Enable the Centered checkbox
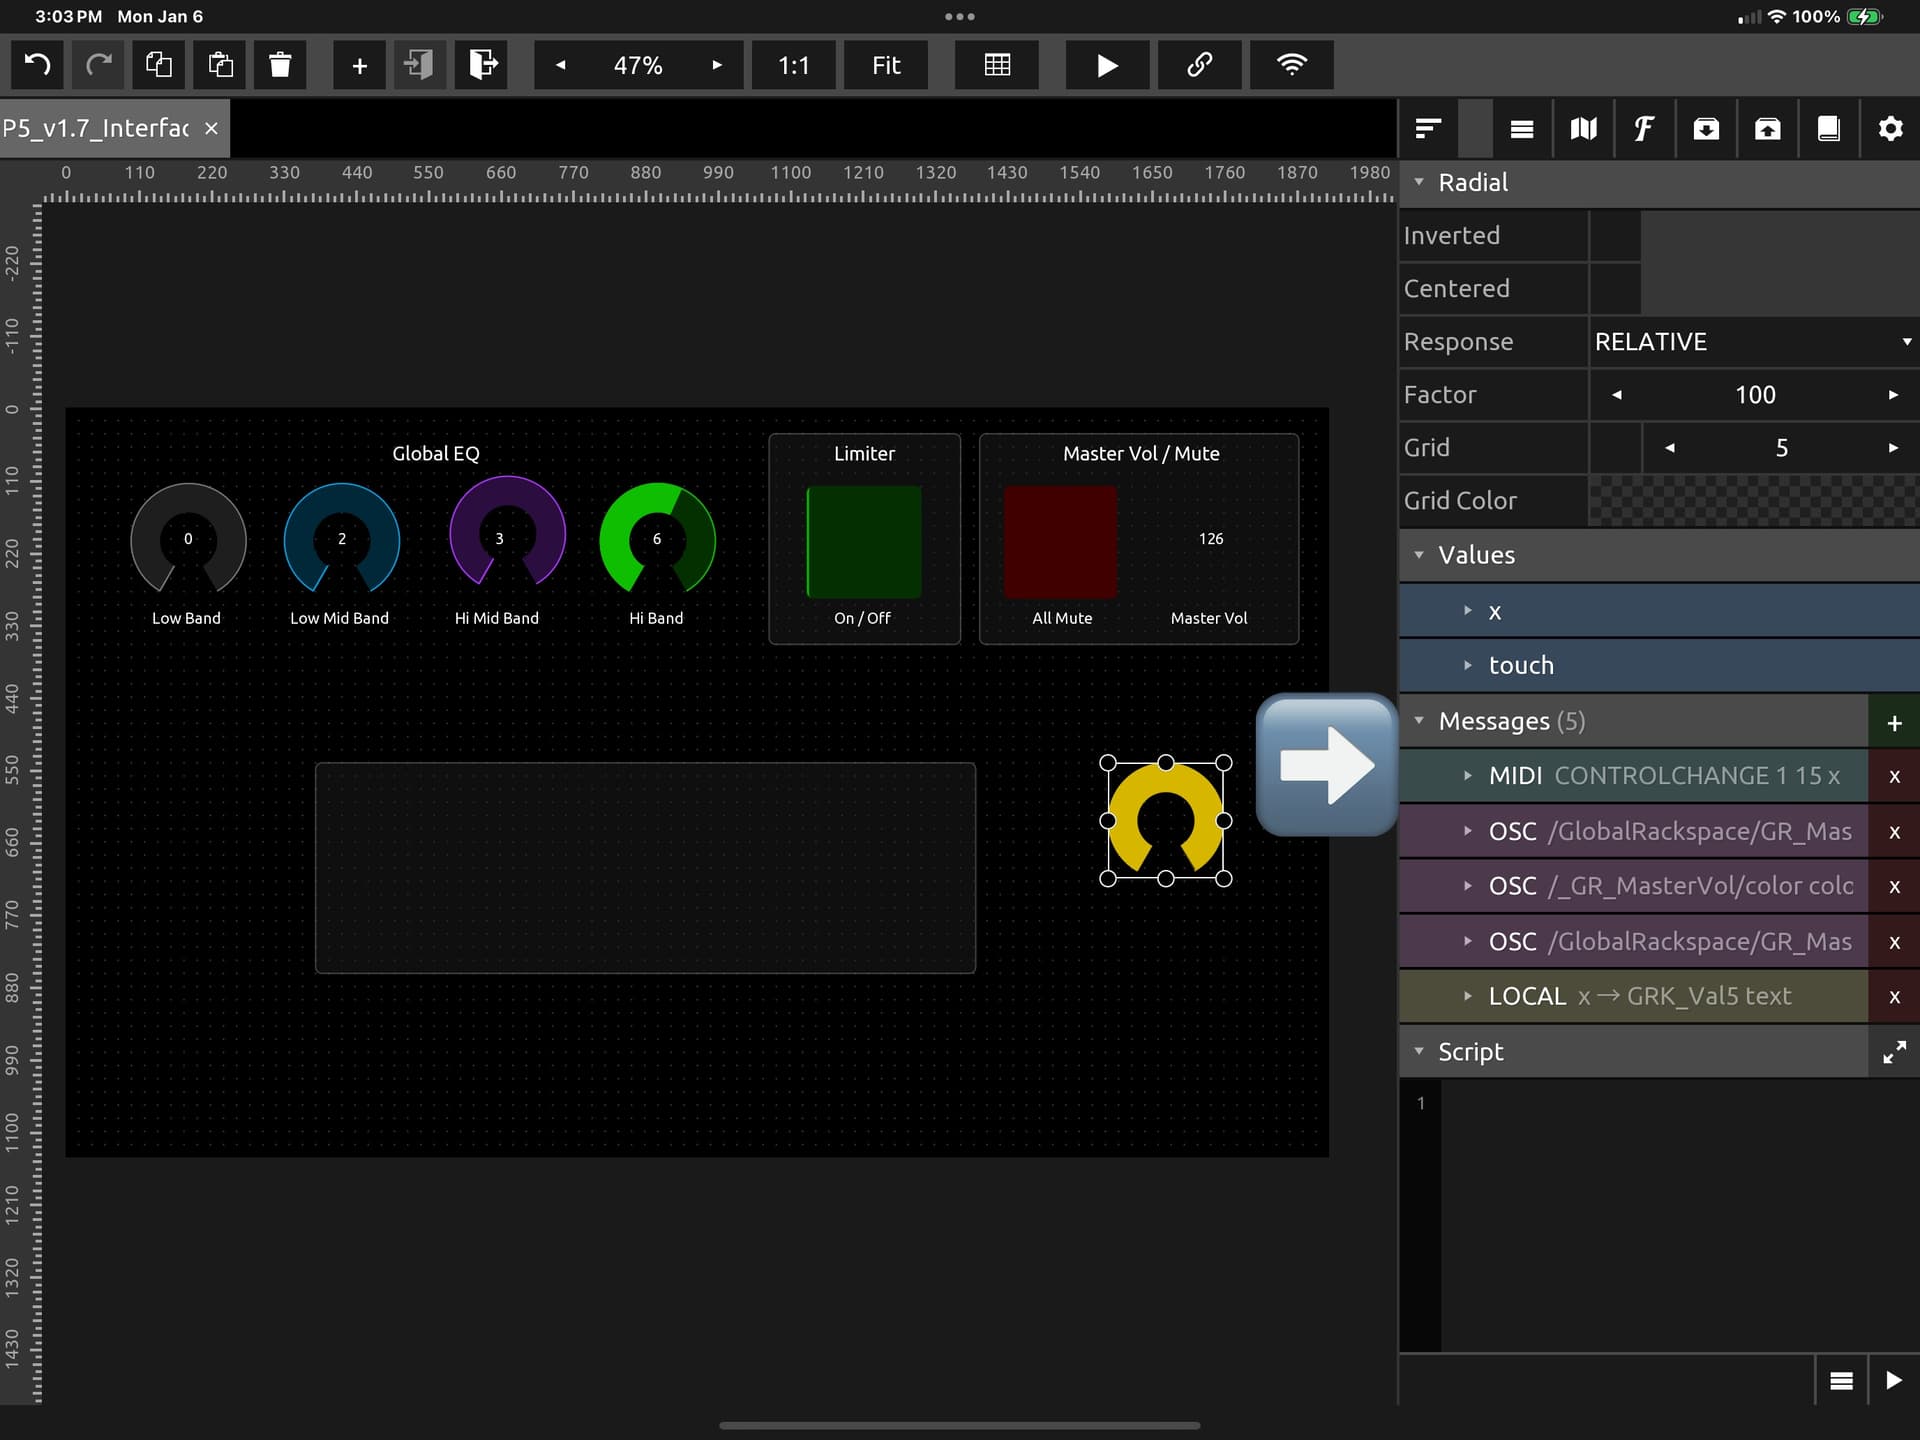Viewport: 1920px width, 1440px height. 1614,289
